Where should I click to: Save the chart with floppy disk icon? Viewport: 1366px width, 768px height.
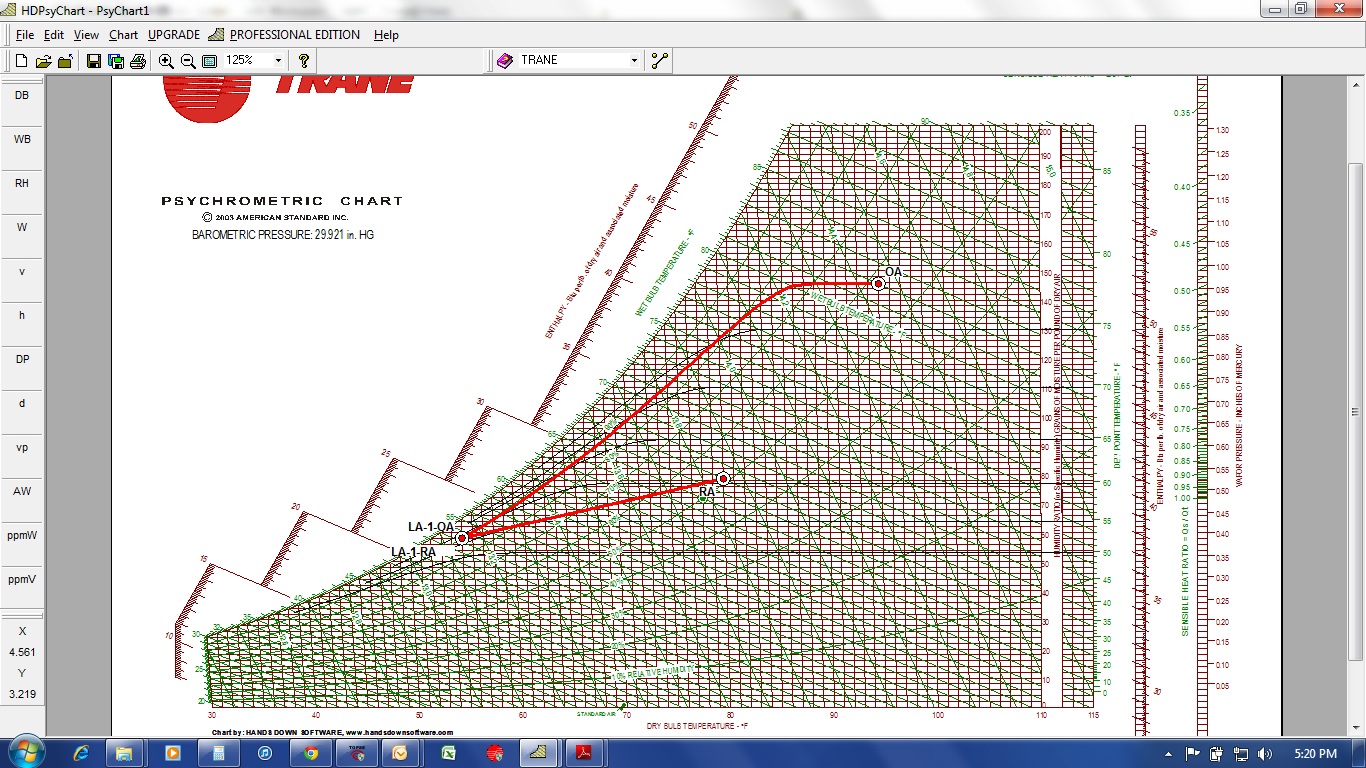pyautogui.click(x=93, y=61)
